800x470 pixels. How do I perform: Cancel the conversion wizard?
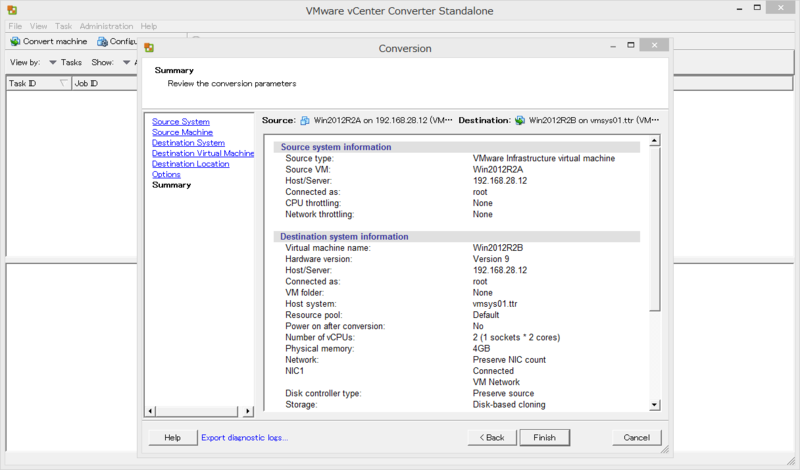pos(636,437)
